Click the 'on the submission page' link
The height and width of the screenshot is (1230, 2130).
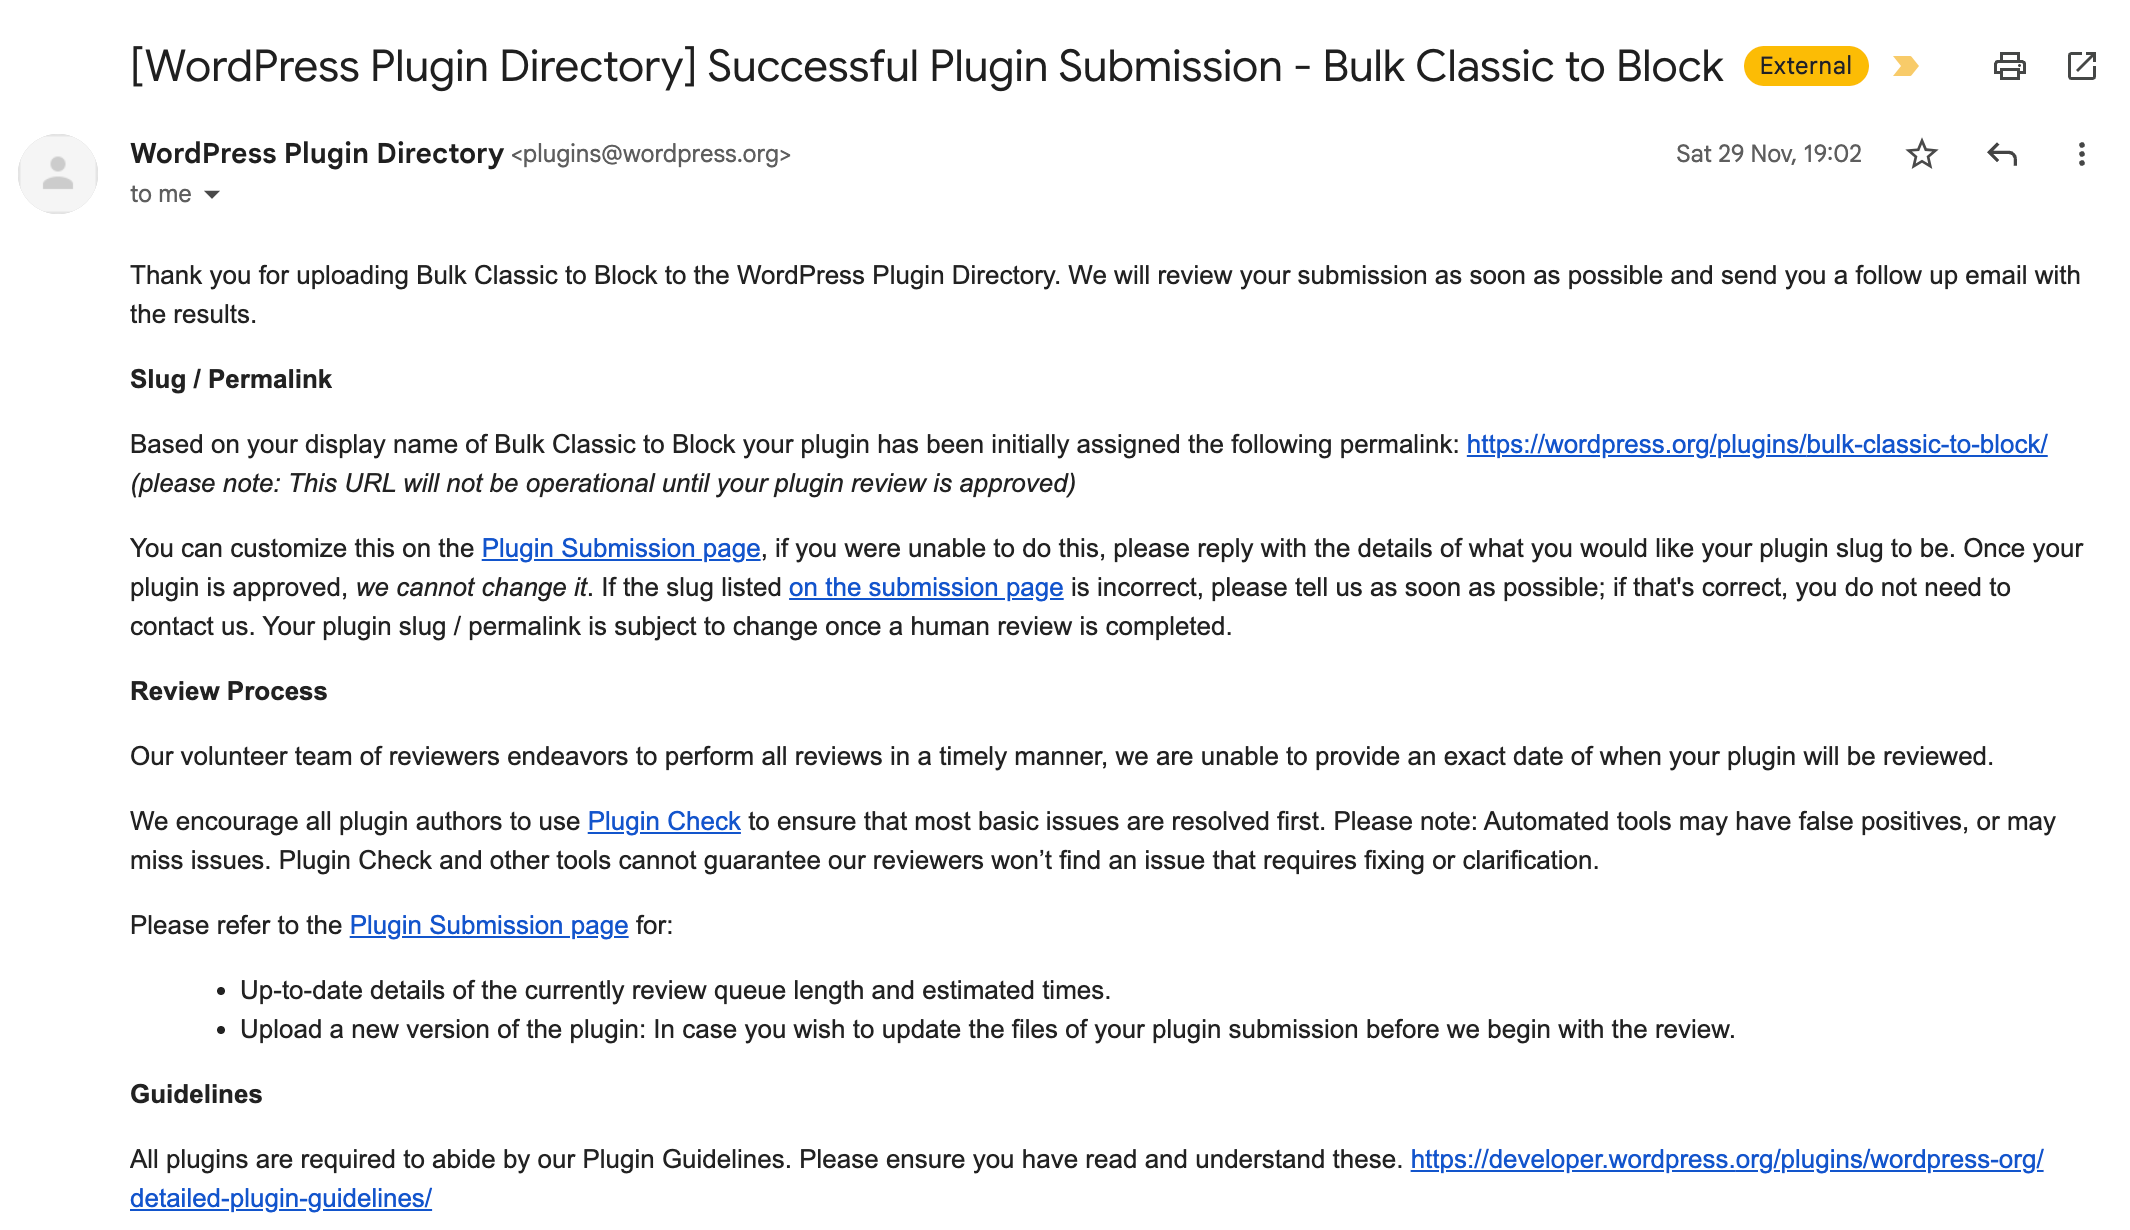(925, 587)
